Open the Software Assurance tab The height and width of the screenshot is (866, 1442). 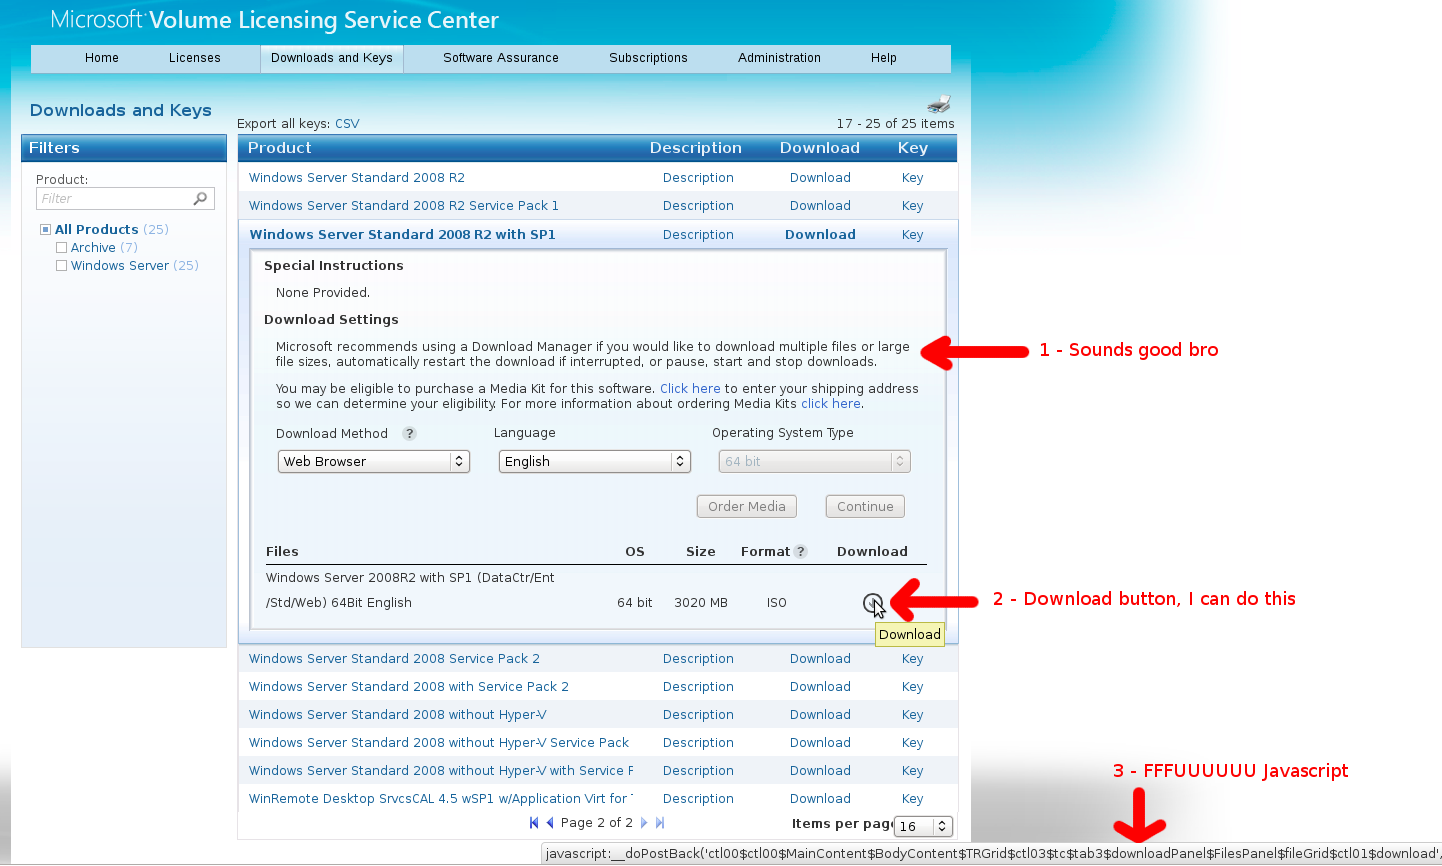tap(501, 58)
